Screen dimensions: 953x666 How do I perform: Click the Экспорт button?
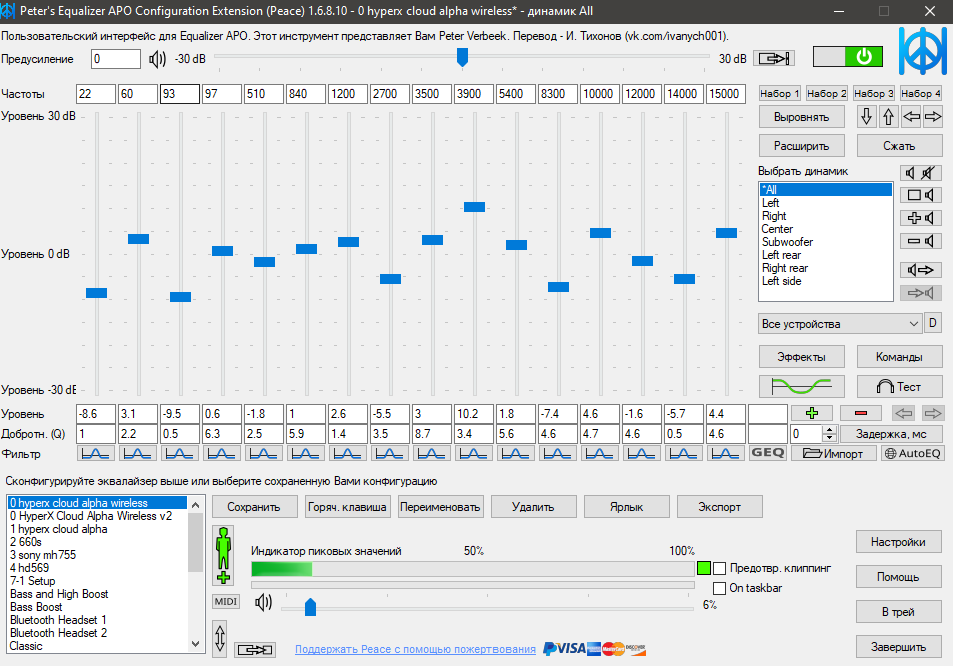tap(720, 507)
